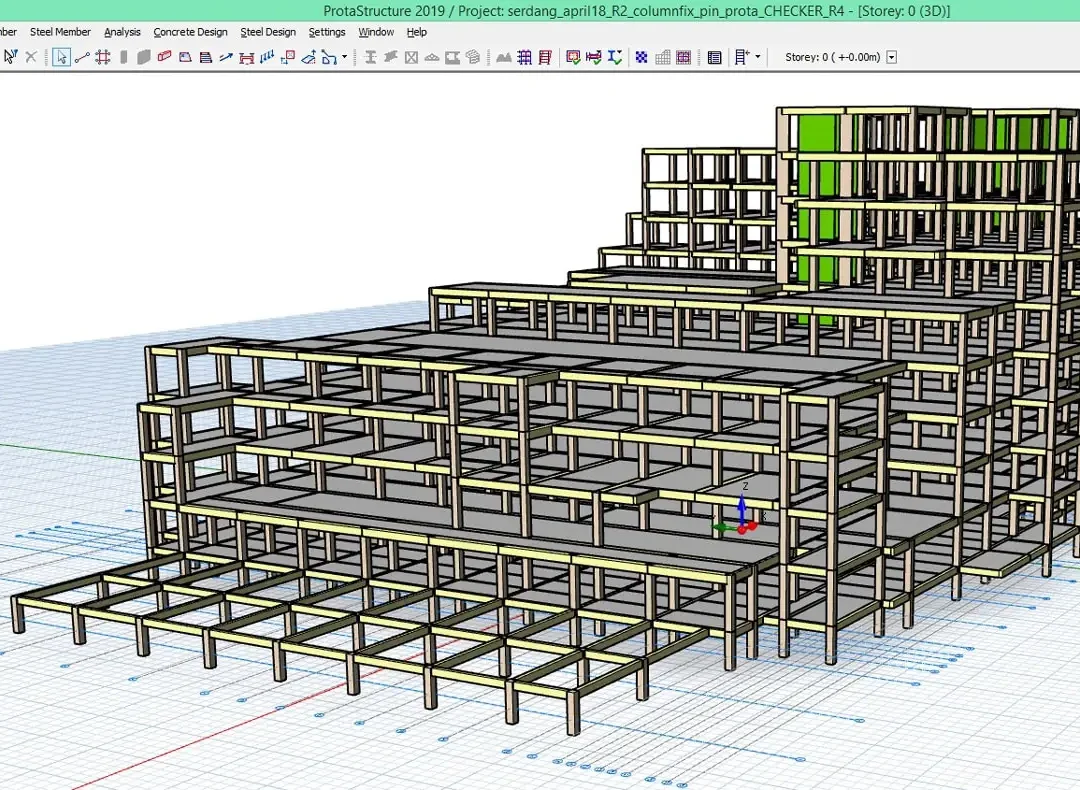Click the blue checkered mesh icon
Image resolution: width=1080 pixels, height=790 pixels.
[x=641, y=57]
